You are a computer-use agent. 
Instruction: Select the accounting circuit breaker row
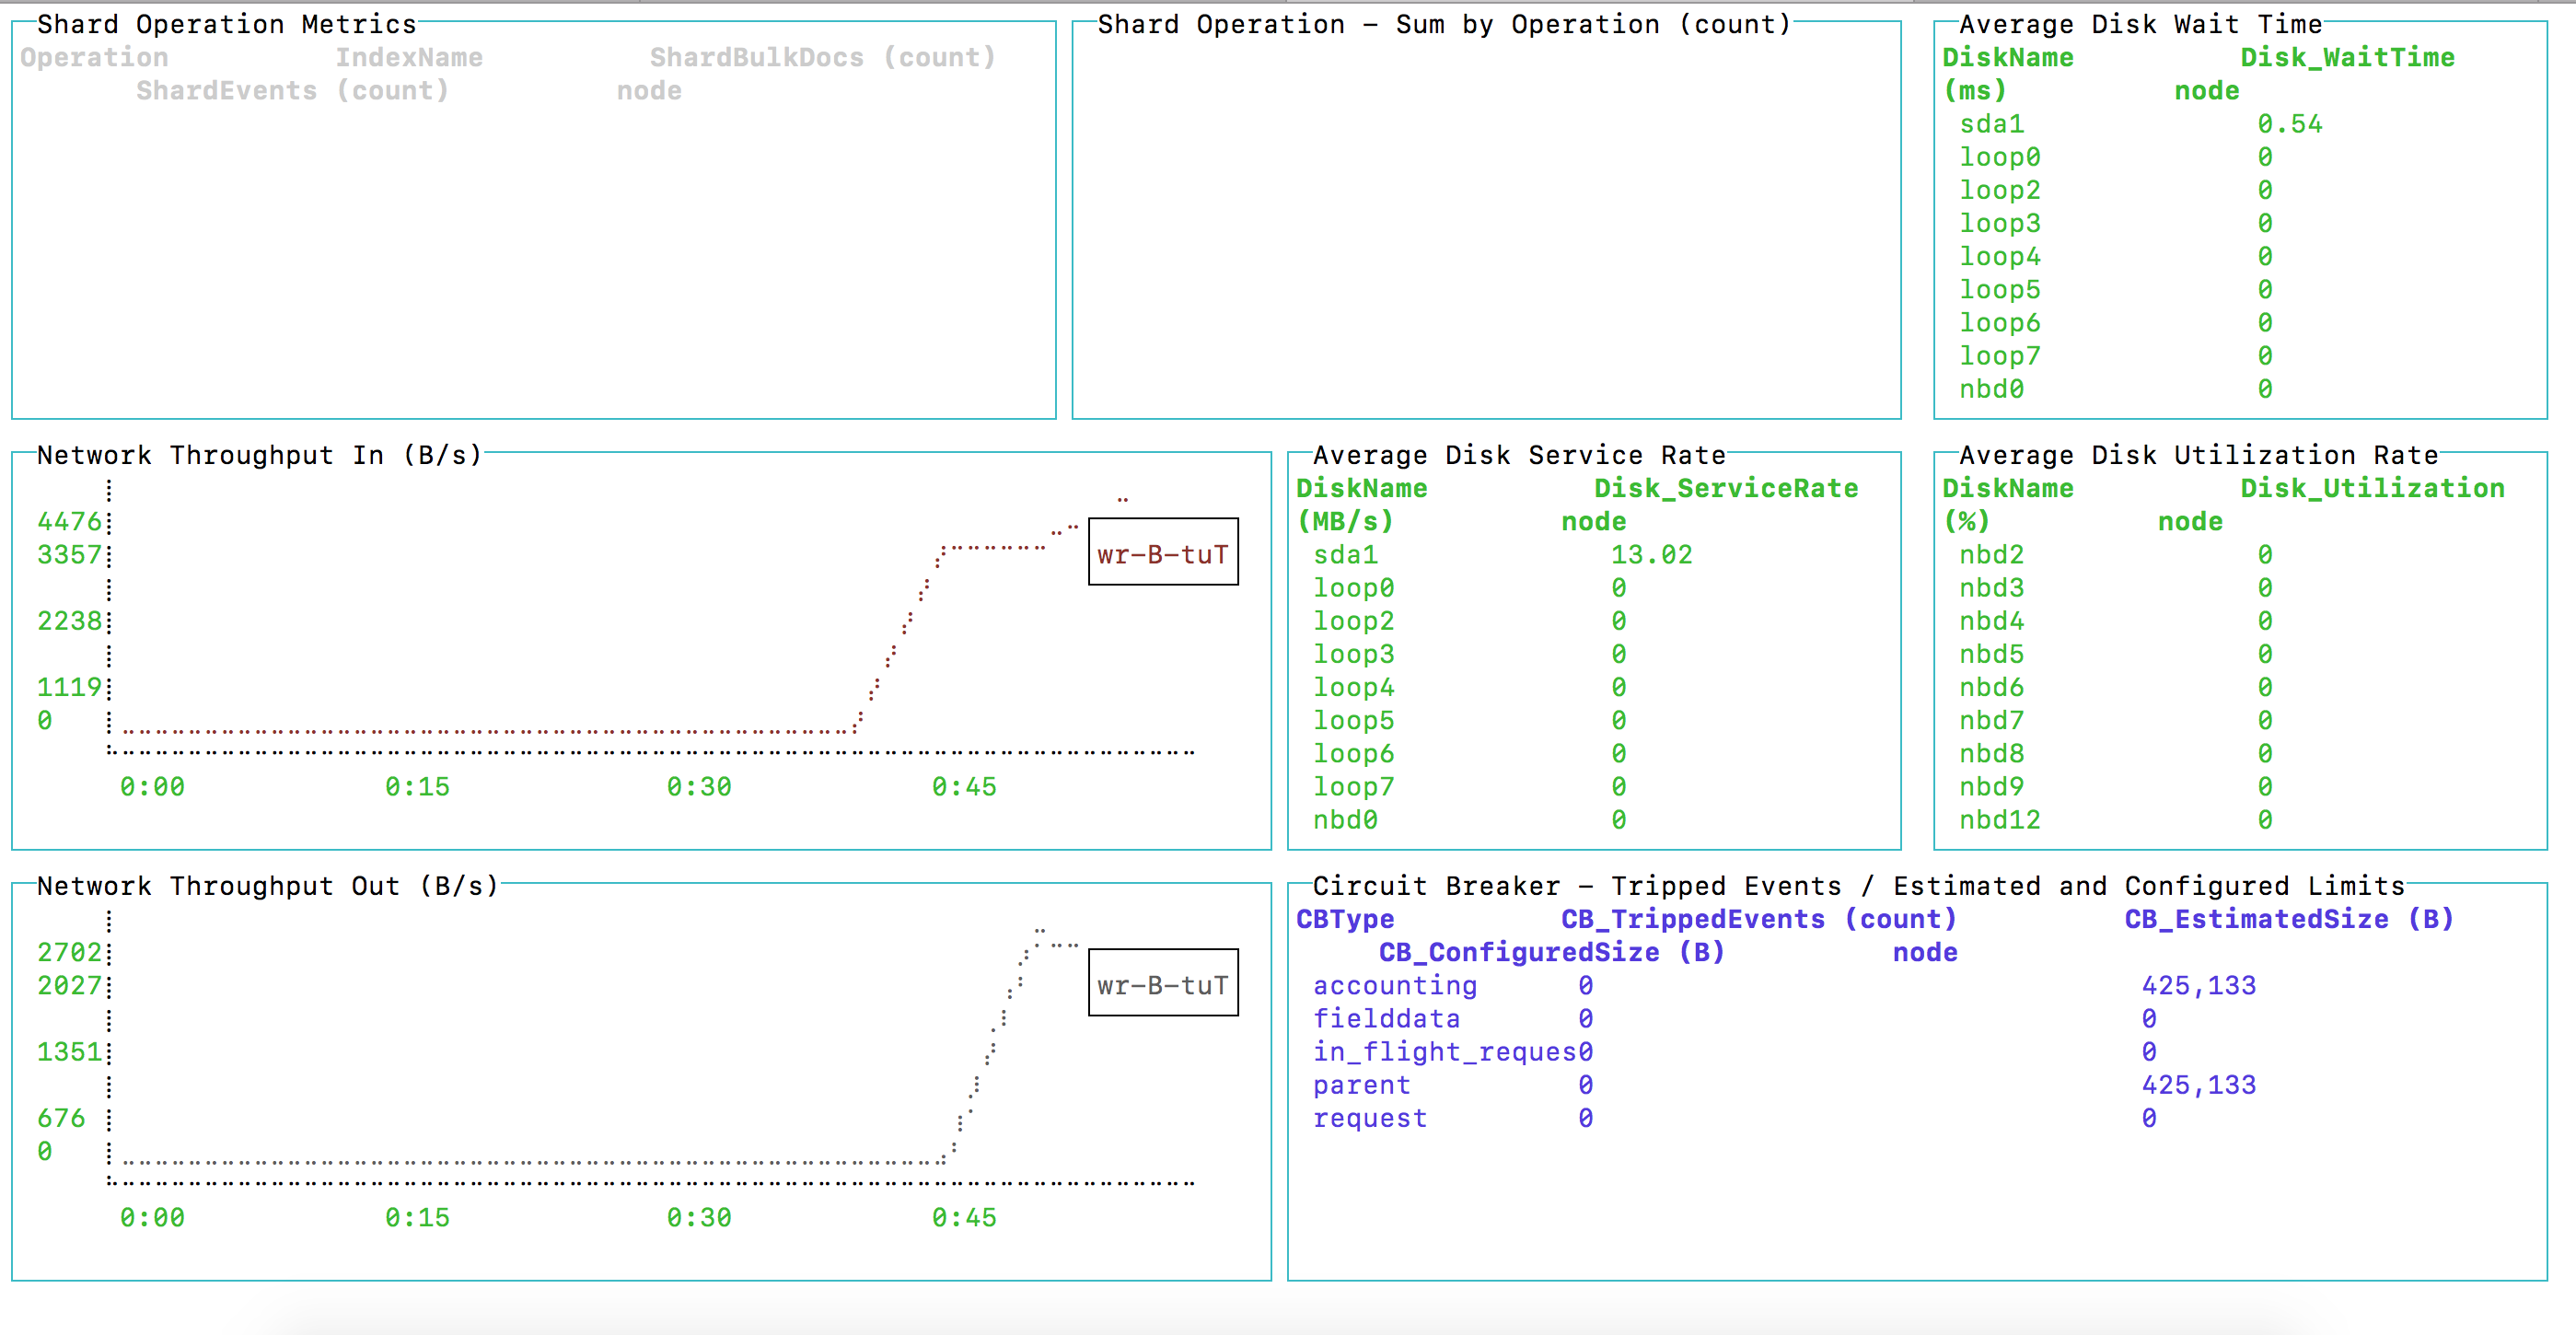1394,985
